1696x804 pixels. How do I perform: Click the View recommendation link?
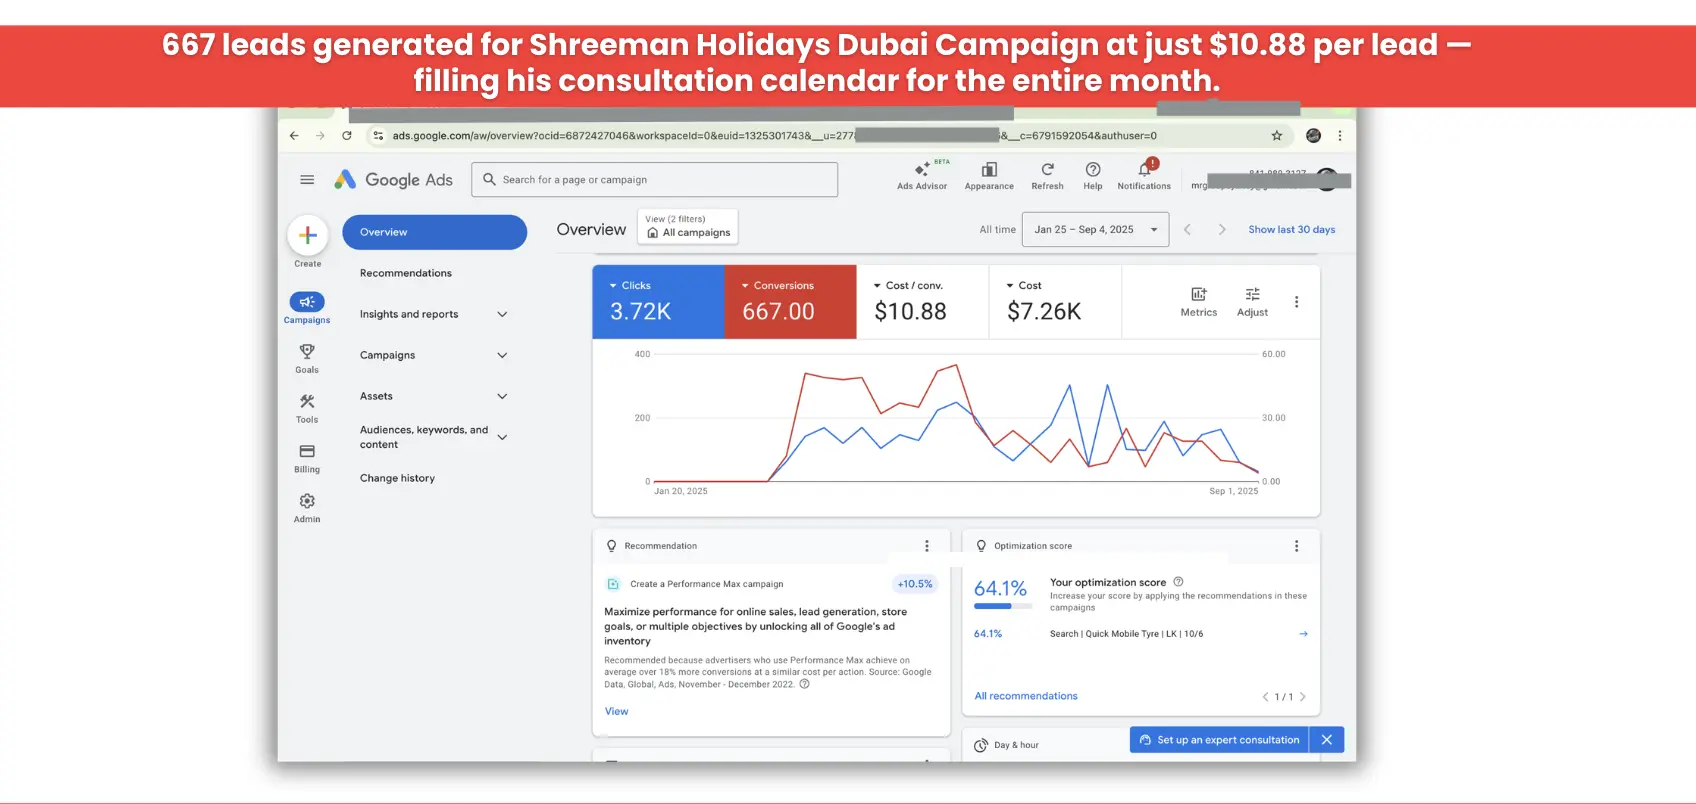[616, 712]
